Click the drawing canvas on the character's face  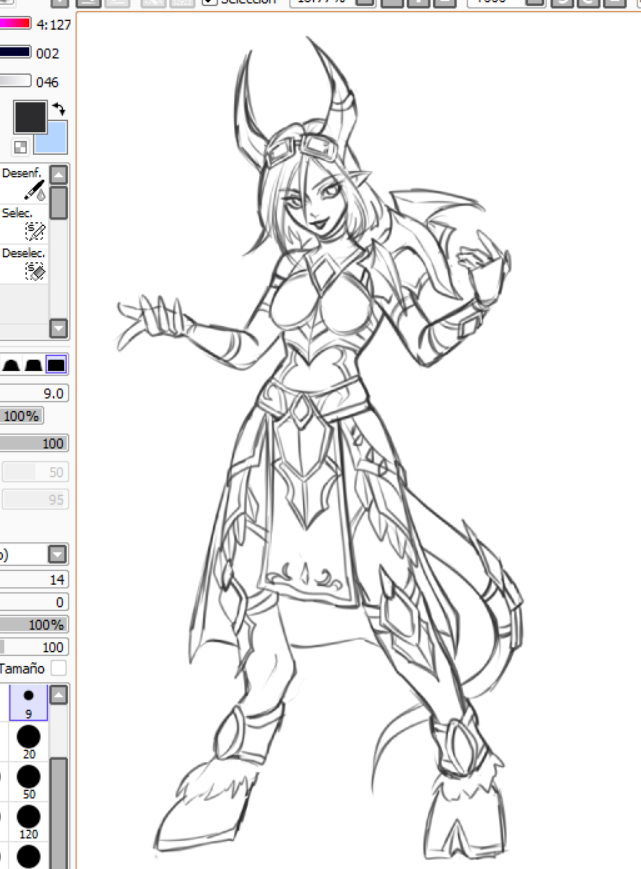[314, 201]
